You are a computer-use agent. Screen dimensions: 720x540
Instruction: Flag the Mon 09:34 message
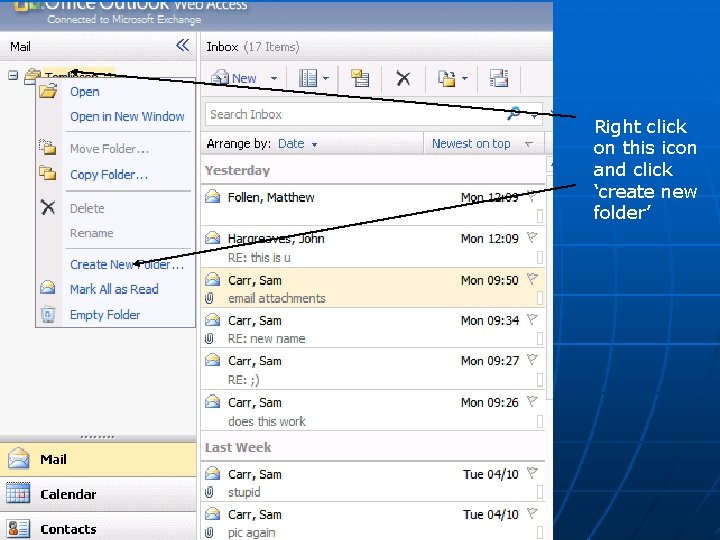[x=532, y=319]
